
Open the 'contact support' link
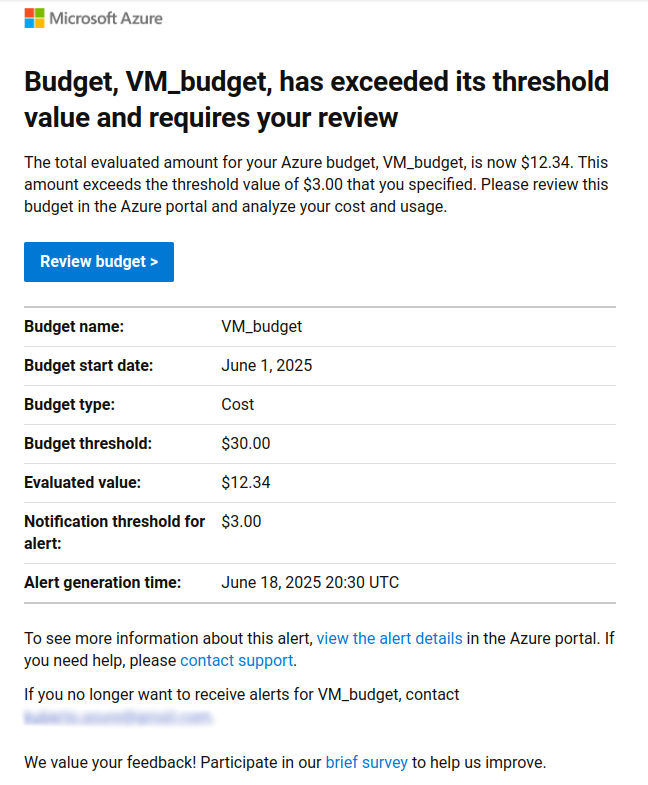pyautogui.click(x=236, y=660)
